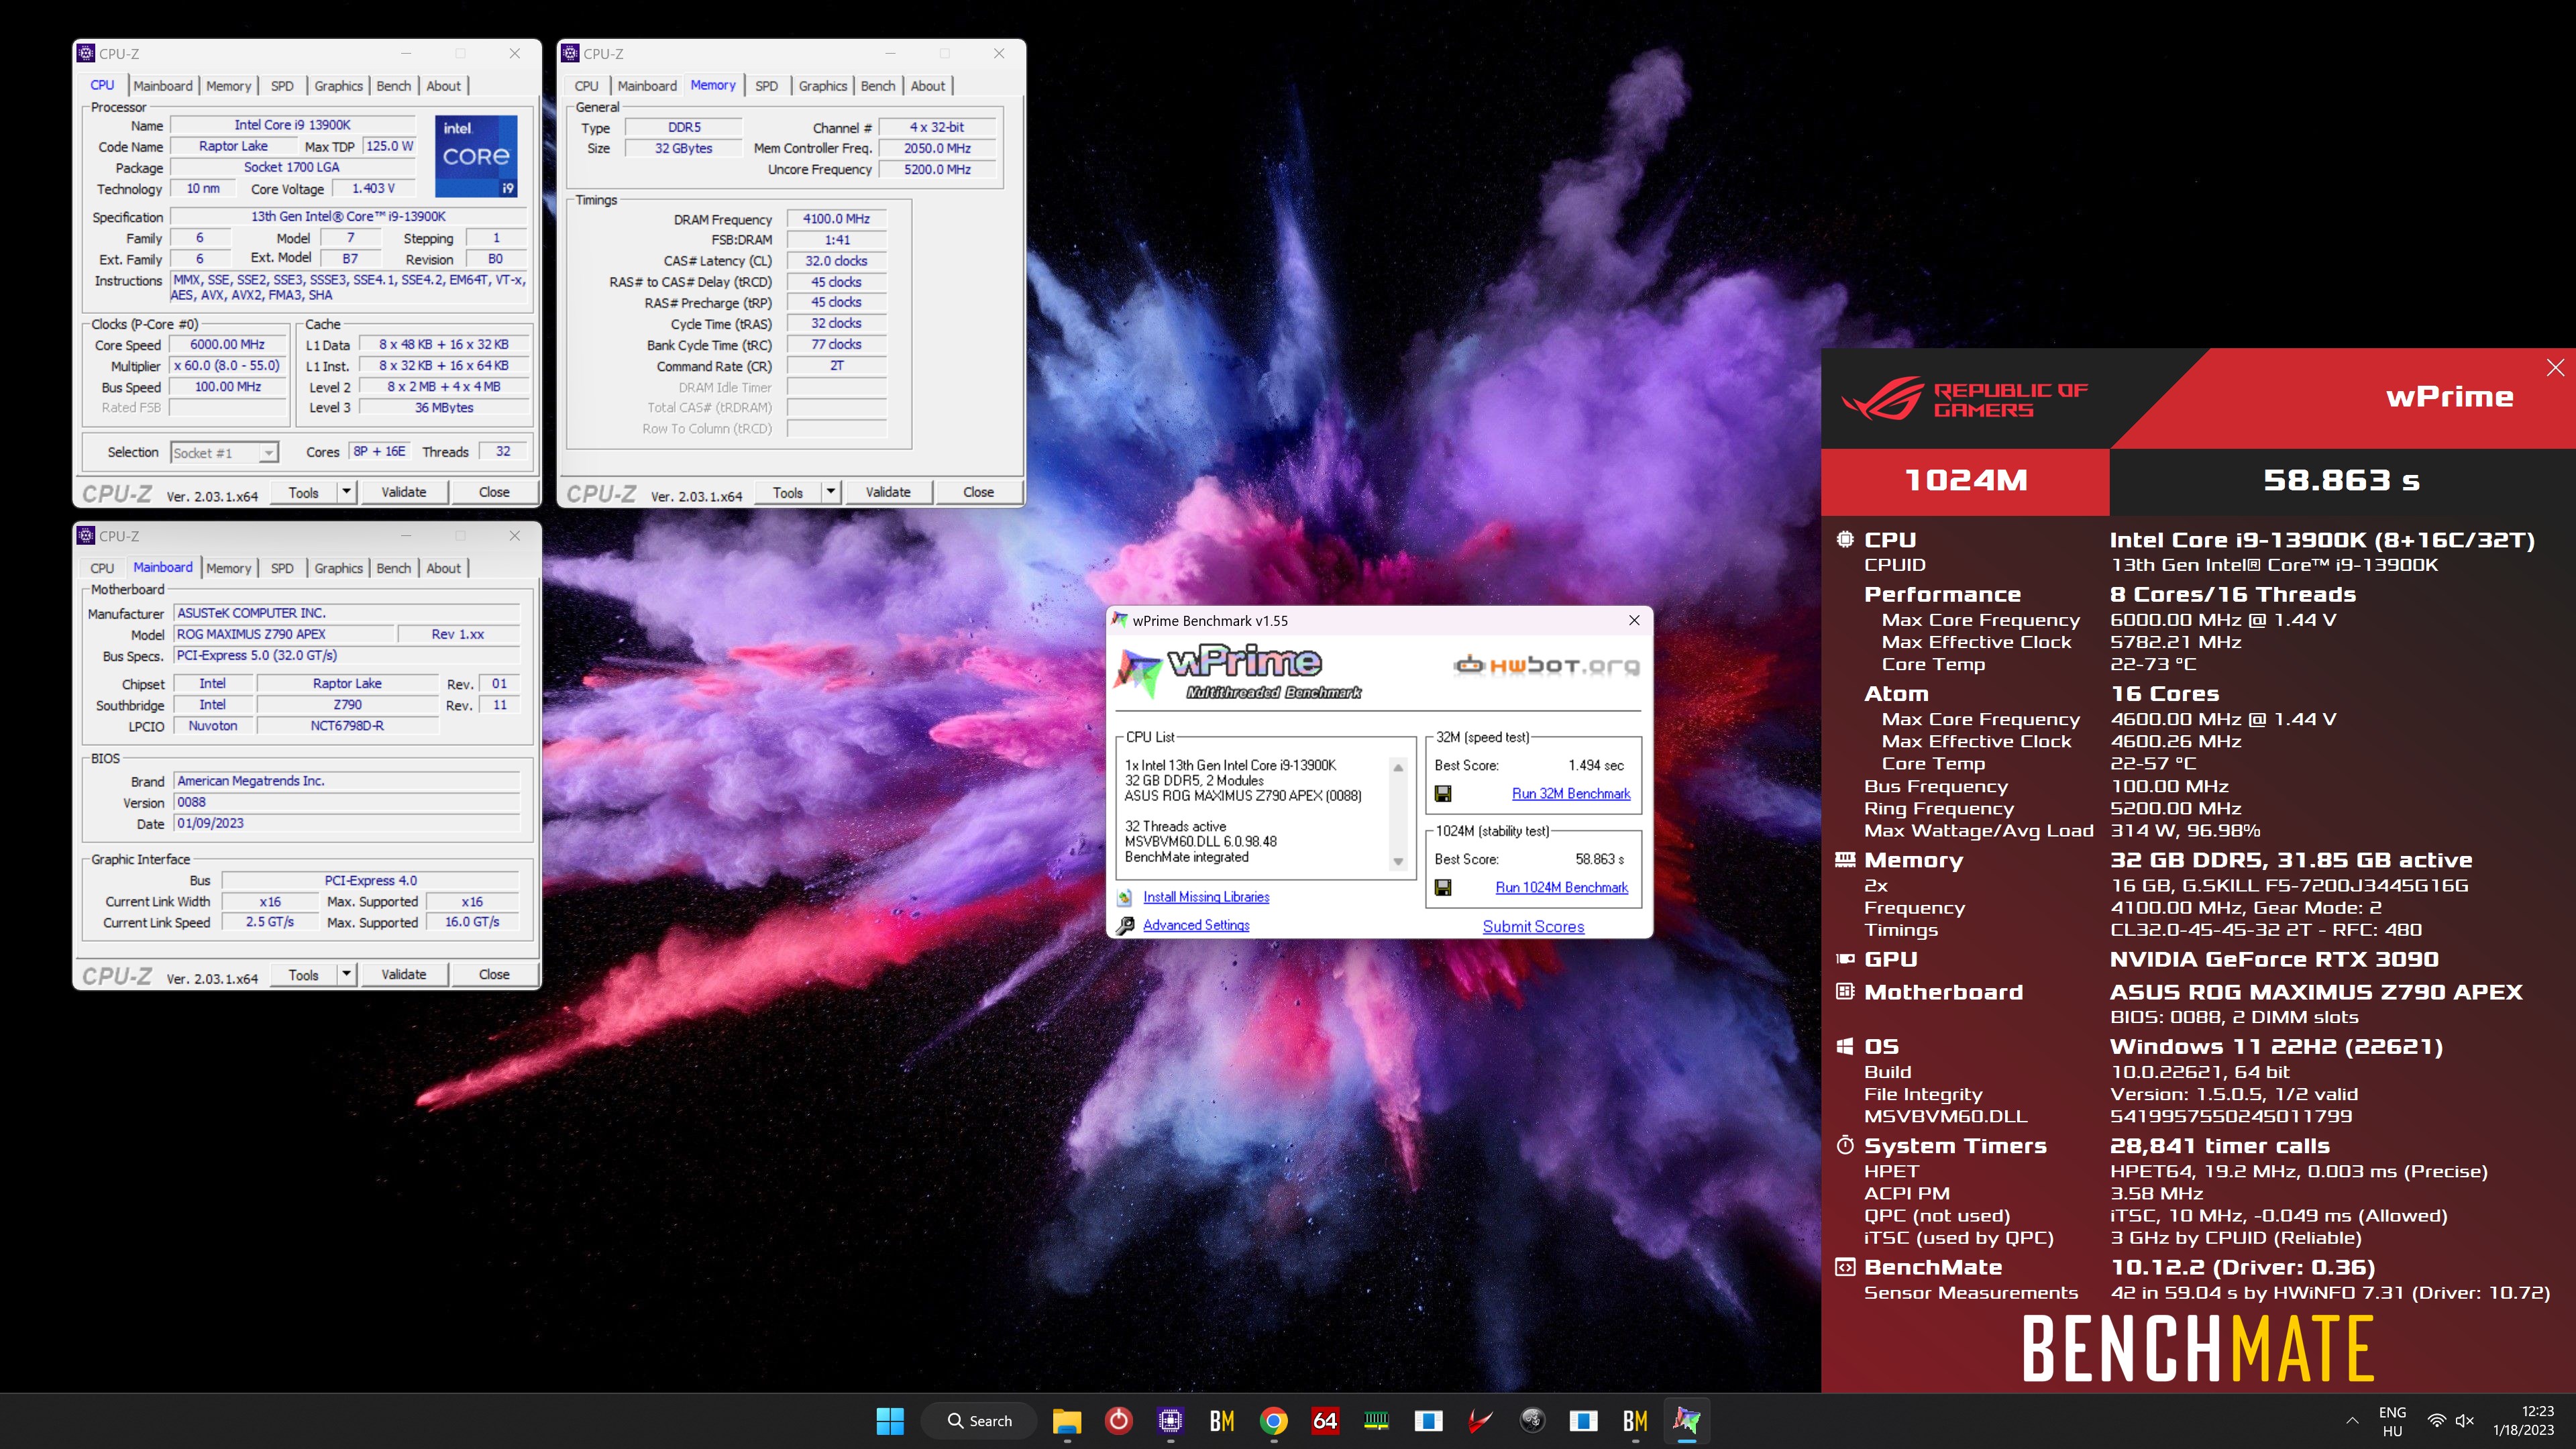This screenshot has width=2576, height=1449.
Task: Save the 32M best score via floppy icon
Action: (x=1443, y=794)
